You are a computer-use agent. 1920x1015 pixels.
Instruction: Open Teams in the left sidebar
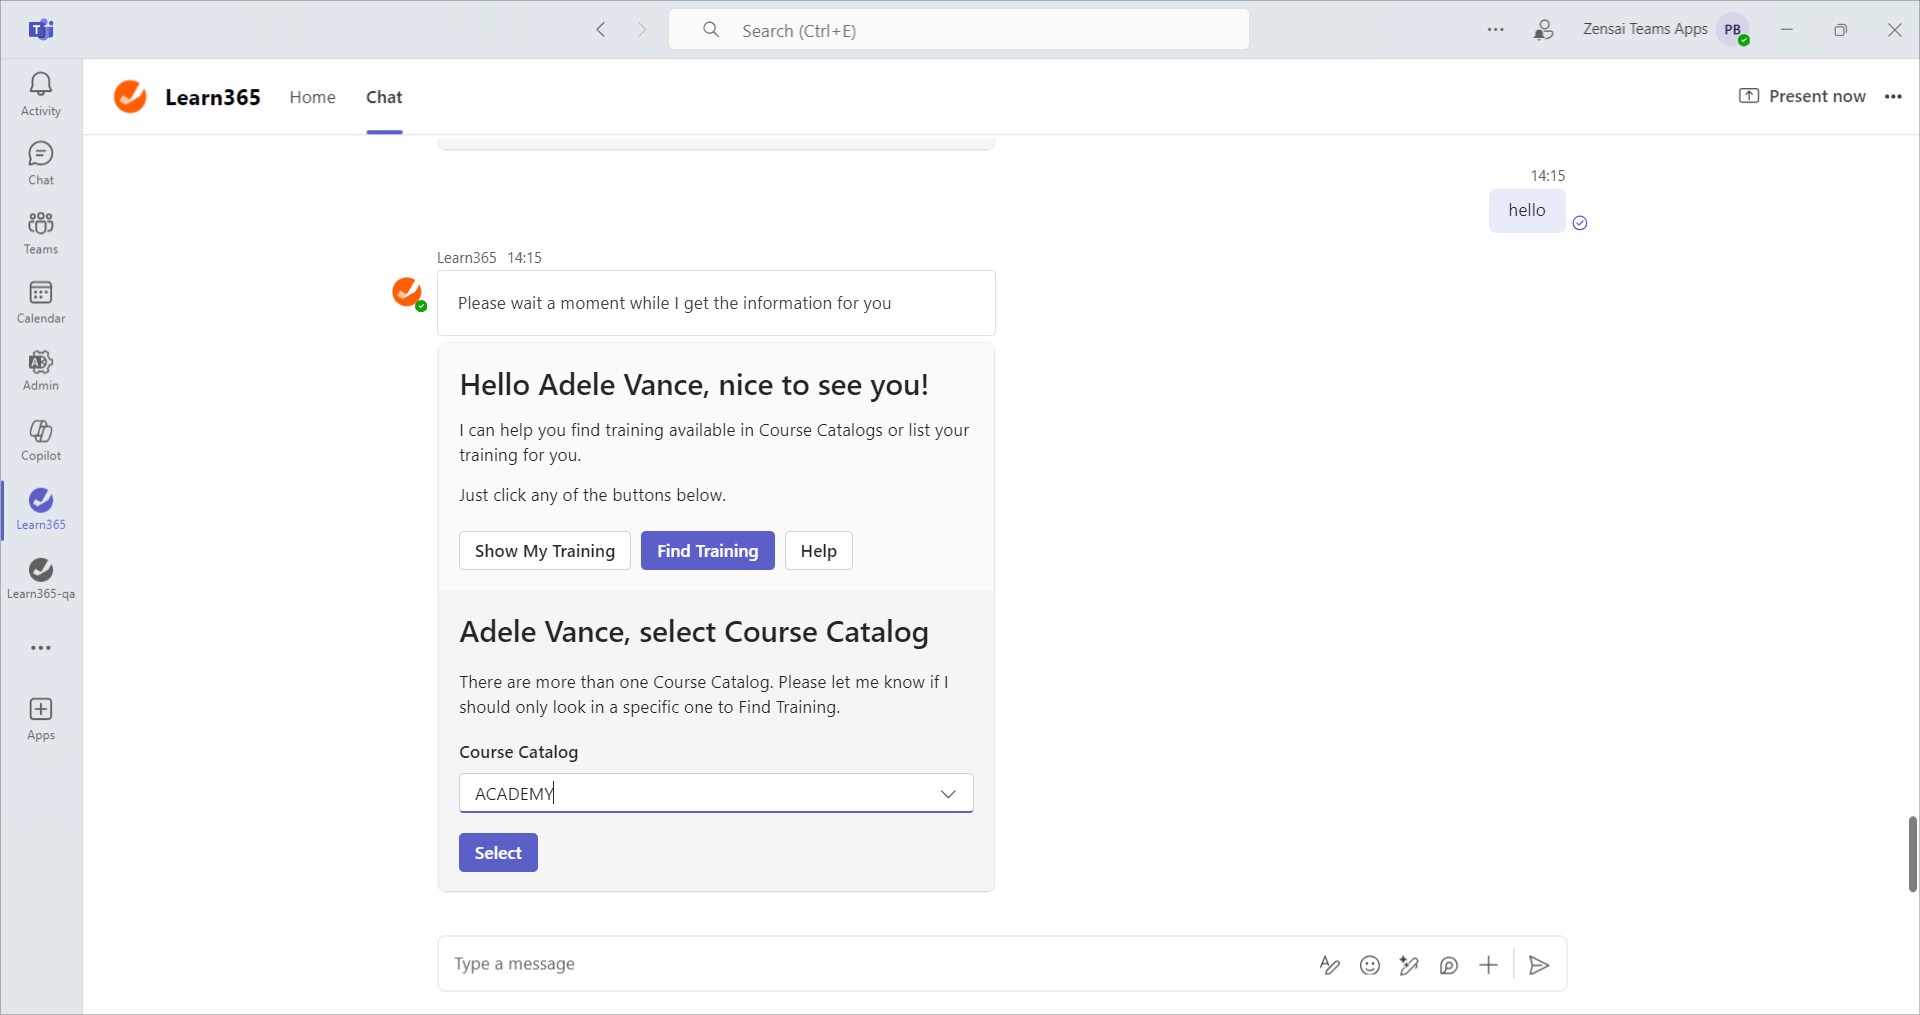[x=41, y=233]
